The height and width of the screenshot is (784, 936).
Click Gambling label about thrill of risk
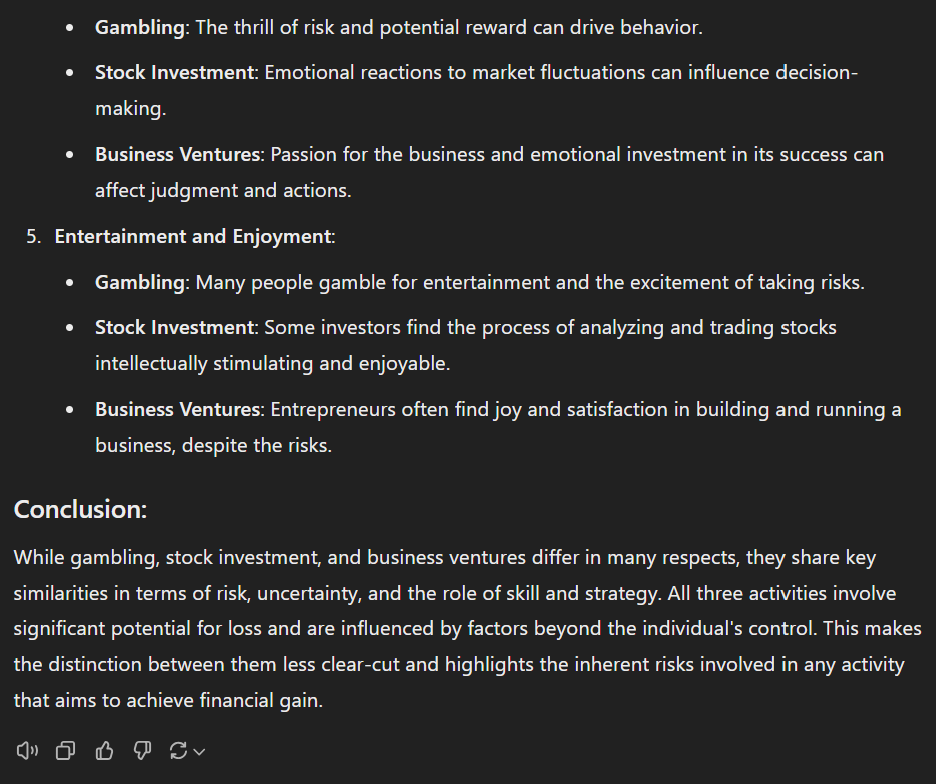point(140,27)
